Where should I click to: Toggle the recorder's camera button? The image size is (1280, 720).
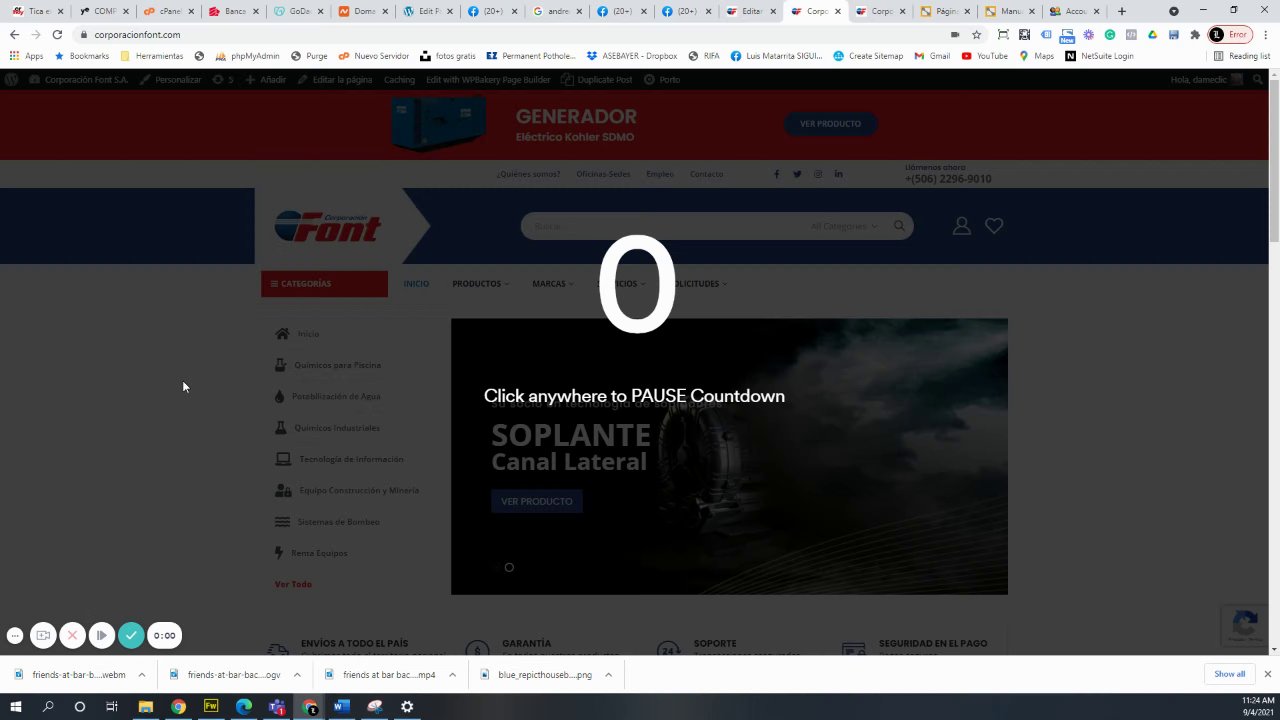(43, 635)
